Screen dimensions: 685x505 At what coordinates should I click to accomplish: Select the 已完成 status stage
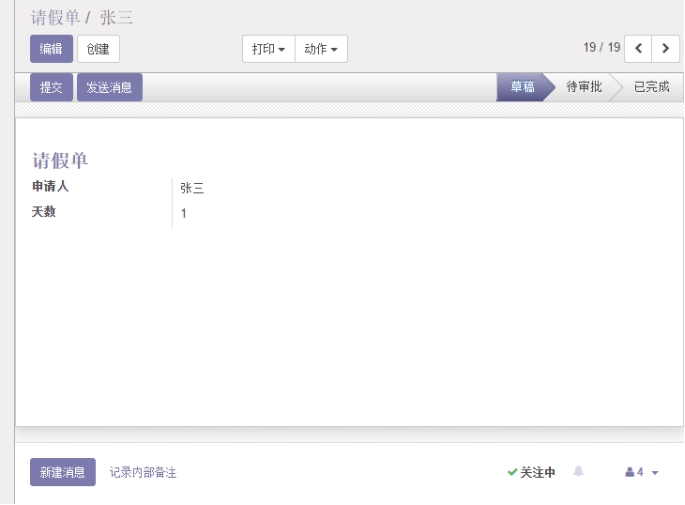(x=651, y=87)
